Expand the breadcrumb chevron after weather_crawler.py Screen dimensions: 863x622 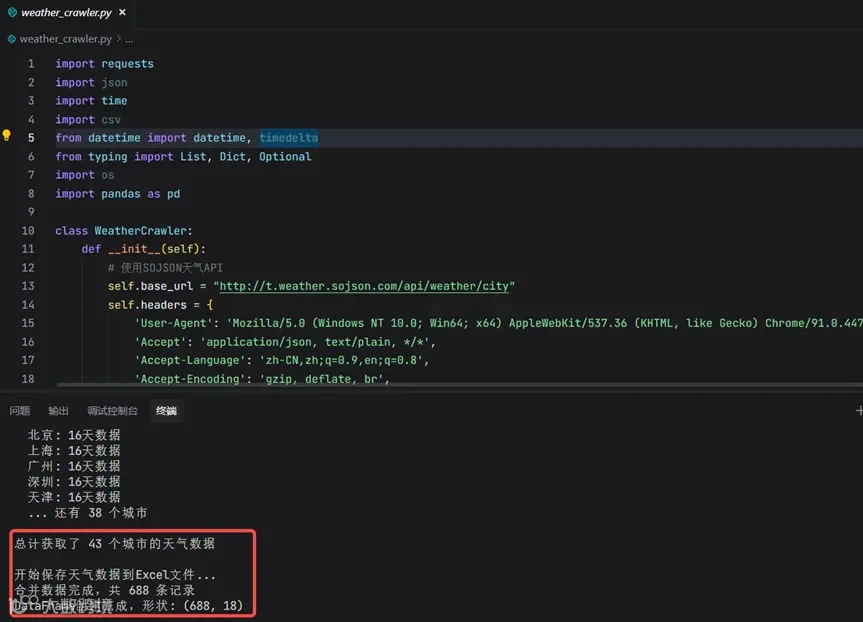(x=118, y=39)
